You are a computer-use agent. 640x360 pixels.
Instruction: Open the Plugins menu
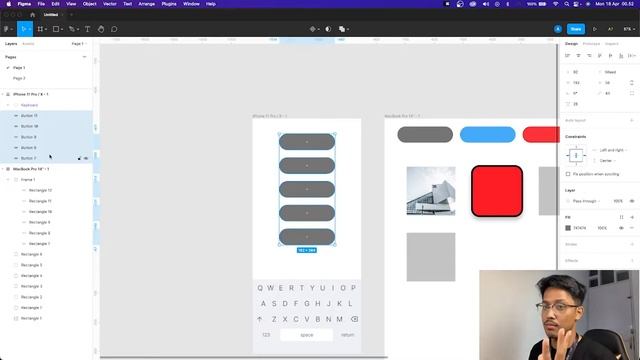pos(169,4)
